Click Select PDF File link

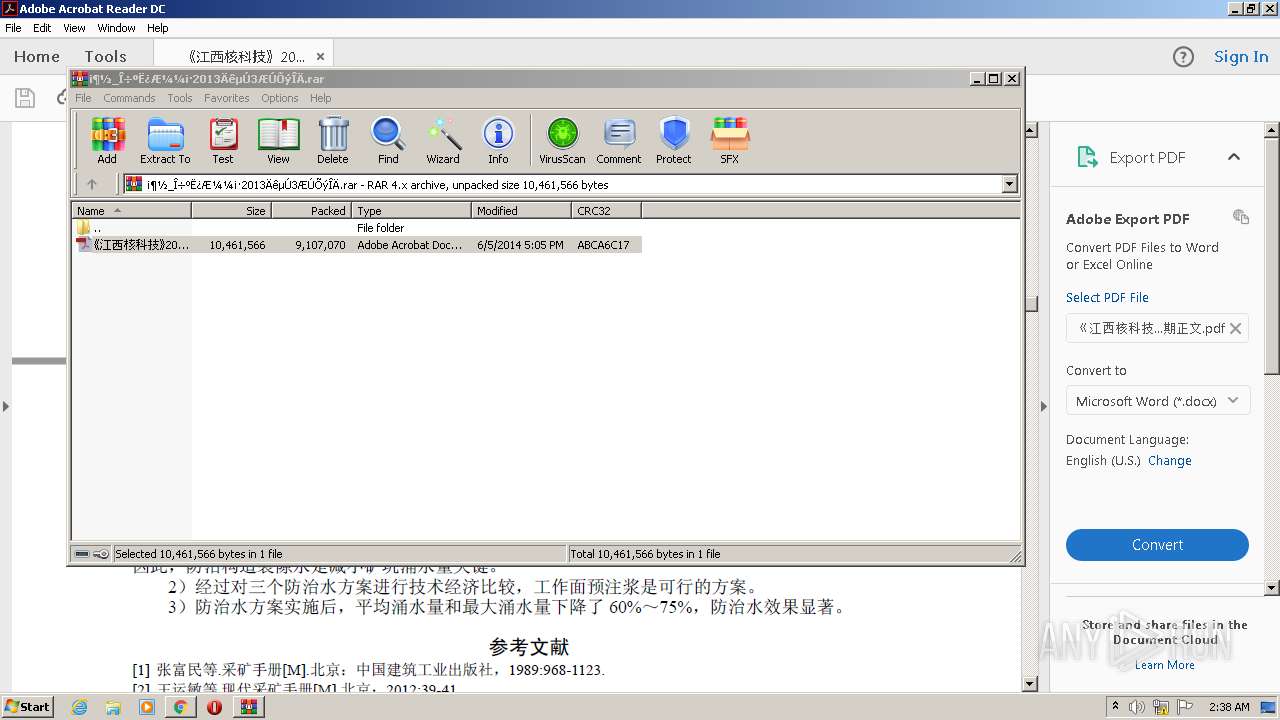click(x=1107, y=297)
